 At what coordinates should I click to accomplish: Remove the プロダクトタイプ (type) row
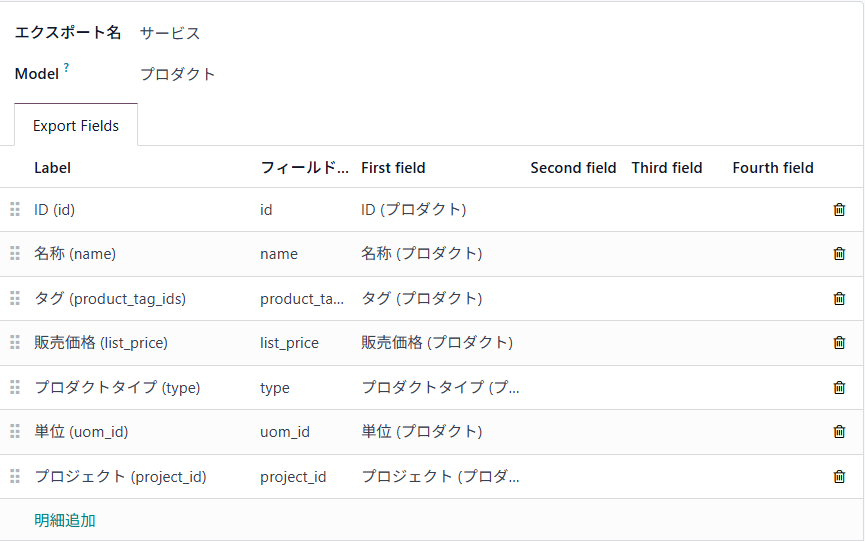point(839,387)
